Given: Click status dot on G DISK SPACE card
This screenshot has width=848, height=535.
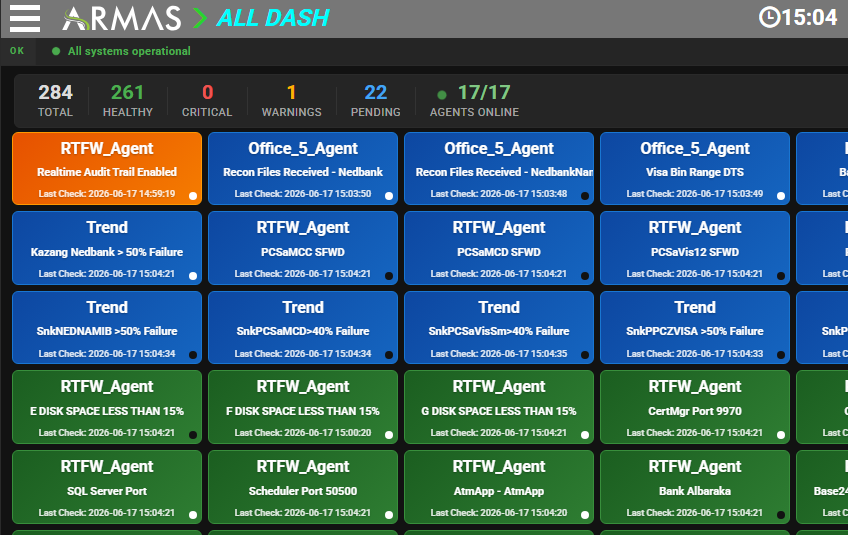Looking at the screenshot, I should (585, 435).
